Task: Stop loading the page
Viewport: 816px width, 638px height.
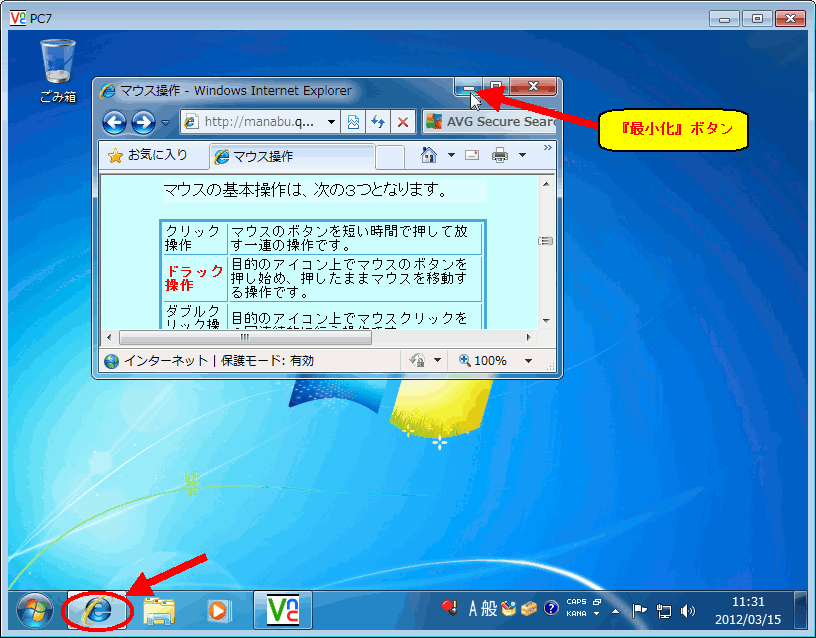Action: pyautogui.click(x=402, y=122)
